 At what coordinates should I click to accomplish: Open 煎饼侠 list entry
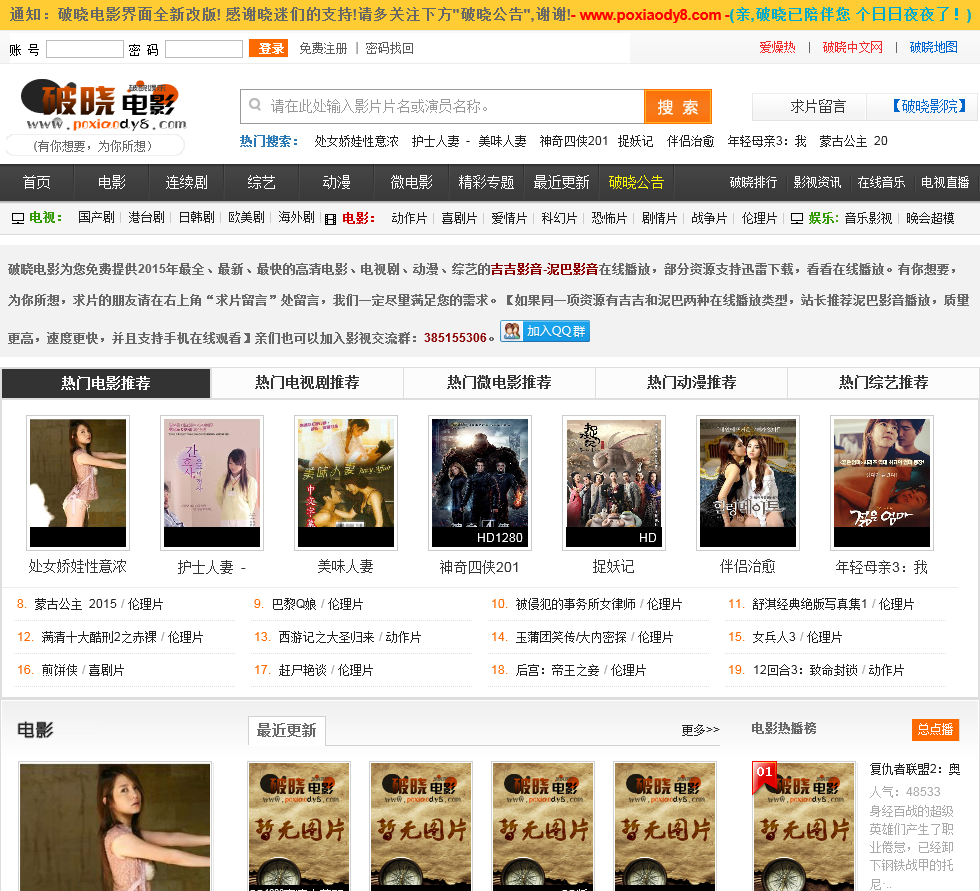point(59,670)
